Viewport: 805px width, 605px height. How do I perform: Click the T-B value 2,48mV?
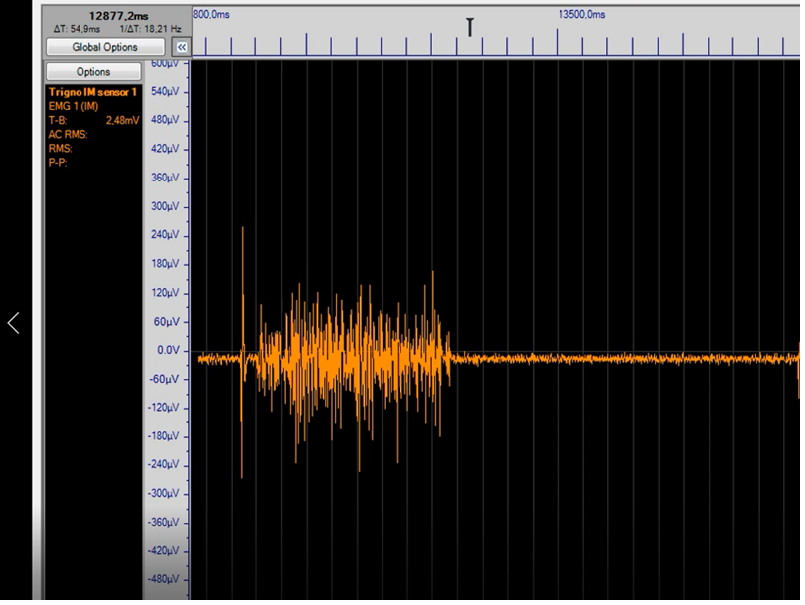(122, 120)
